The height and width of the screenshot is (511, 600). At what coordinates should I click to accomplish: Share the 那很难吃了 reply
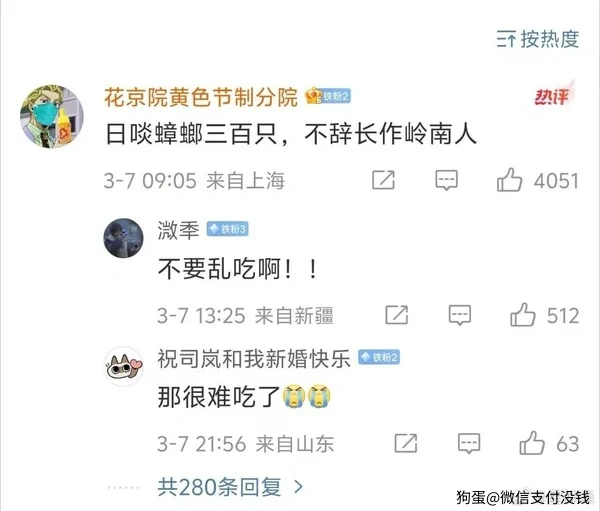coord(406,443)
